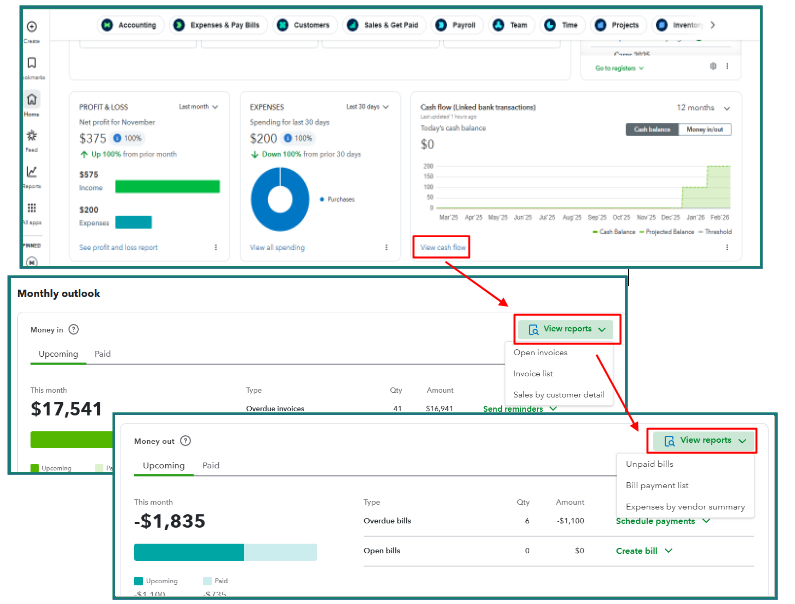Select Unpaid bills from the reports menu
Viewport: 795px width, 604px height.
[649, 464]
